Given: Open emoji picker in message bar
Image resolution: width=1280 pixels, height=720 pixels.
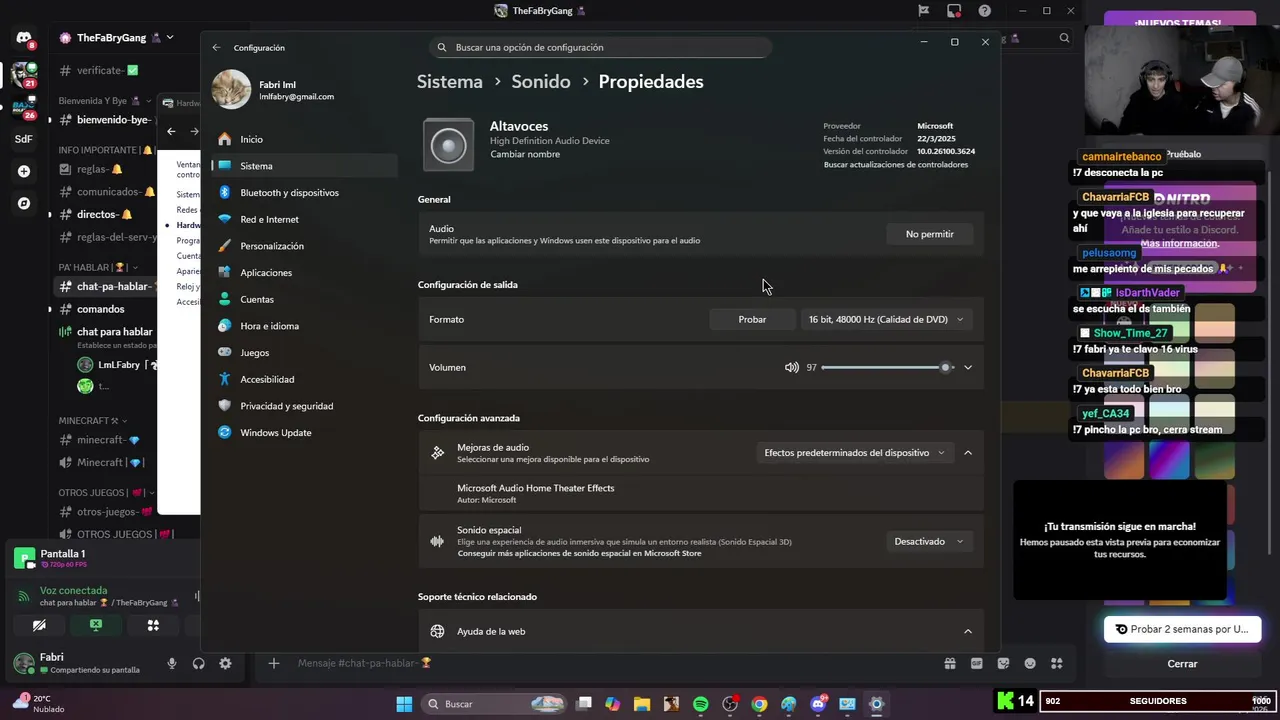Looking at the screenshot, I should (1030, 663).
